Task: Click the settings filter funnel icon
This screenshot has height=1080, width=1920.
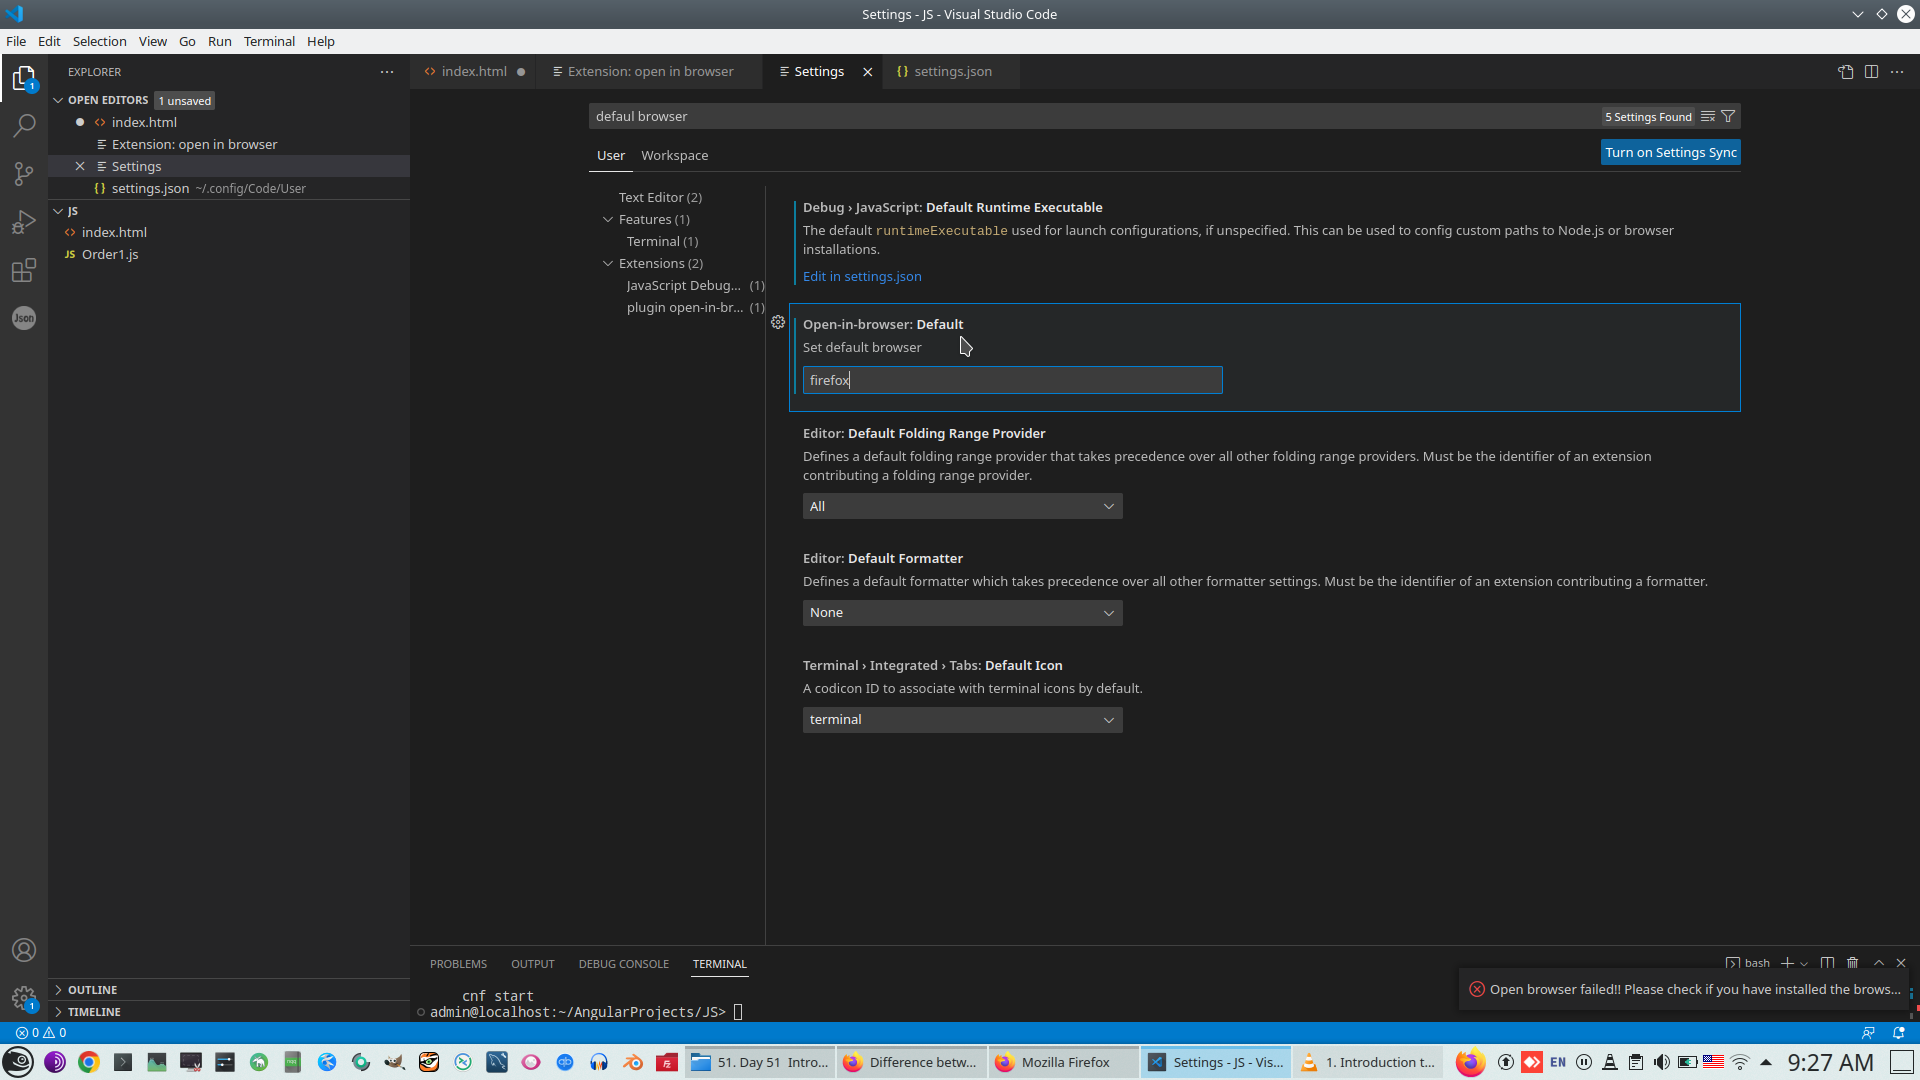Action: click(1728, 117)
